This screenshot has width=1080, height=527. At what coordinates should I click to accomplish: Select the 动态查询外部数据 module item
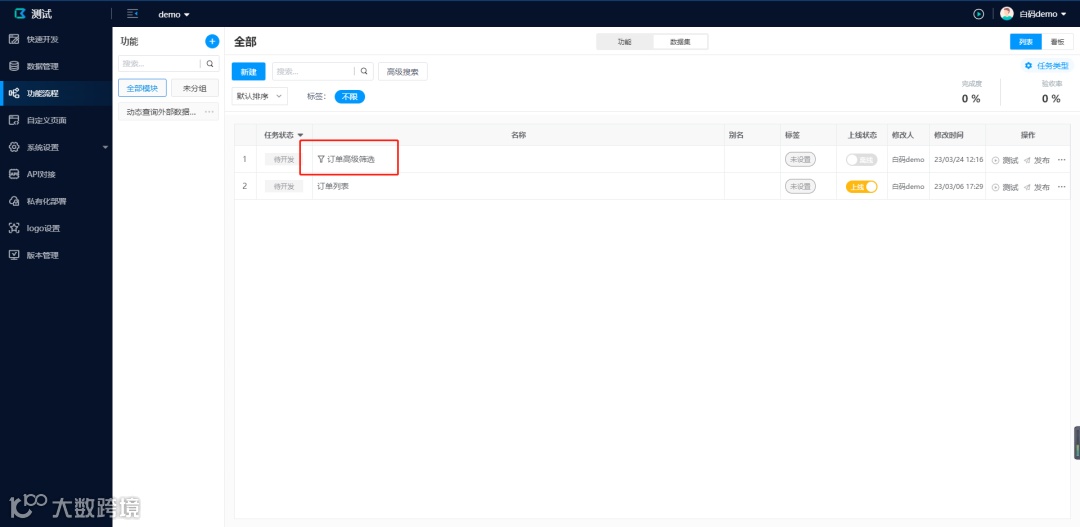point(160,112)
